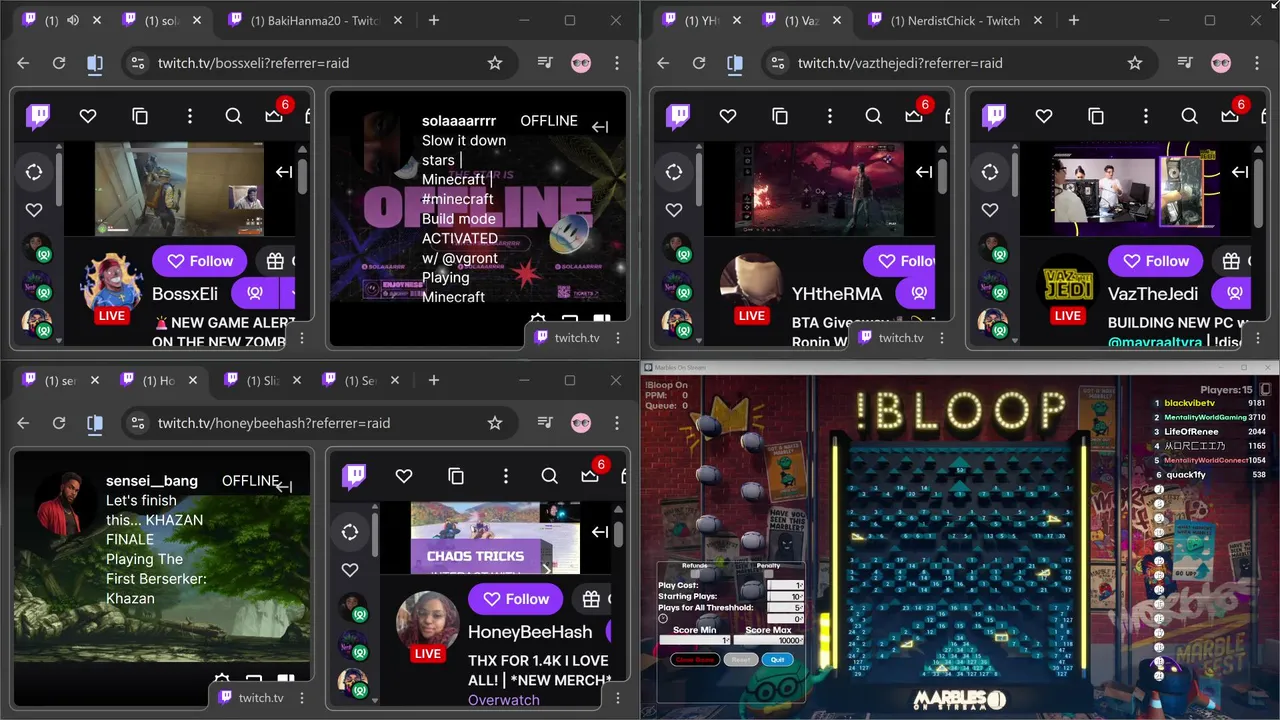Image resolution: width=1280 pixels, height=720 pixels.
Task: Click the Play Cost field in Marbles
Action: tap(785, 585)
